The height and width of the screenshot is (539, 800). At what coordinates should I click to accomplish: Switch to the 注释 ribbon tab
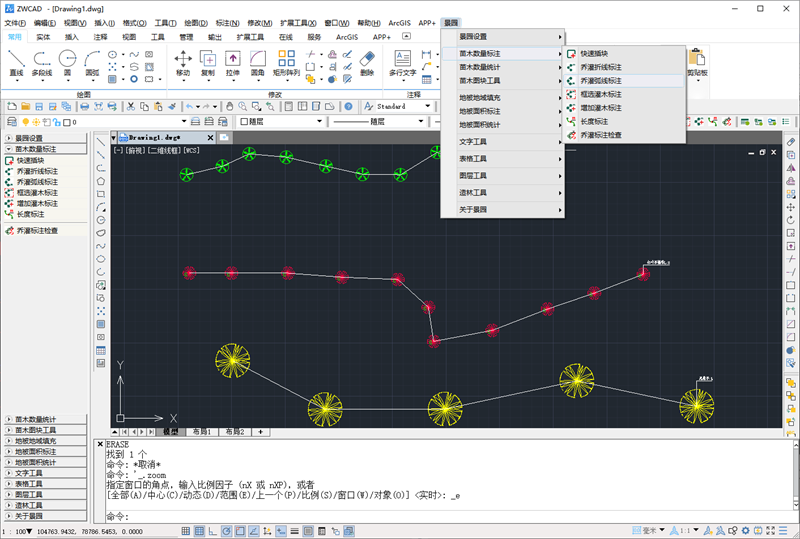[x=100, y=37]
